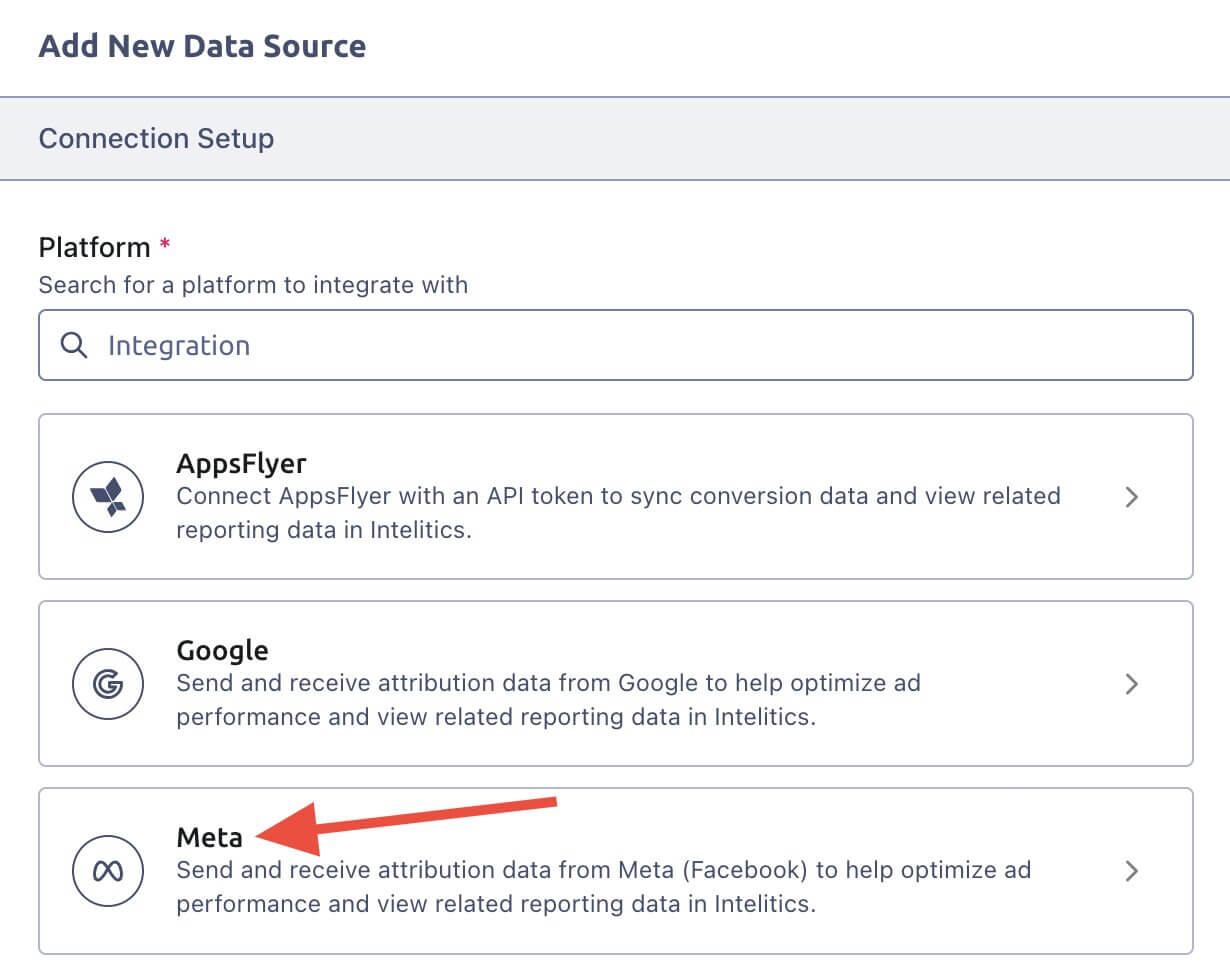
Task: Open Google with its chevron arrow
Action: point(1132,684)
